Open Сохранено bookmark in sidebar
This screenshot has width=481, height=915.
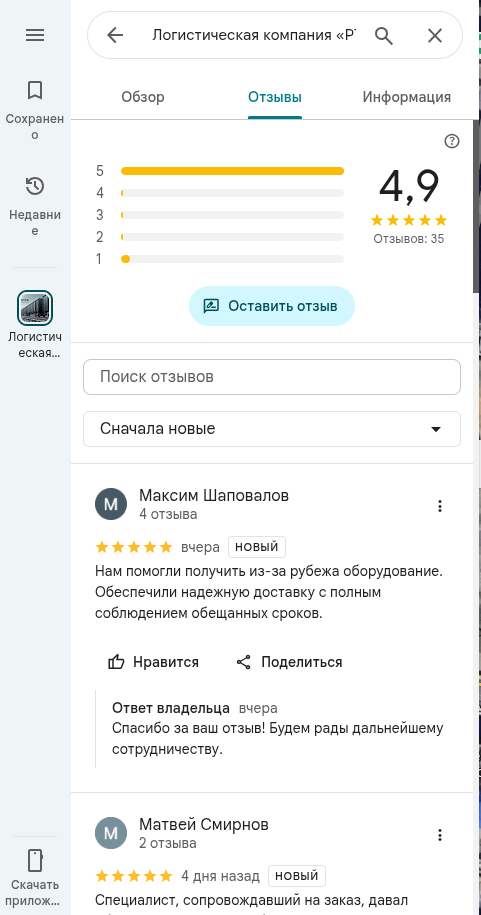[35, 110]
